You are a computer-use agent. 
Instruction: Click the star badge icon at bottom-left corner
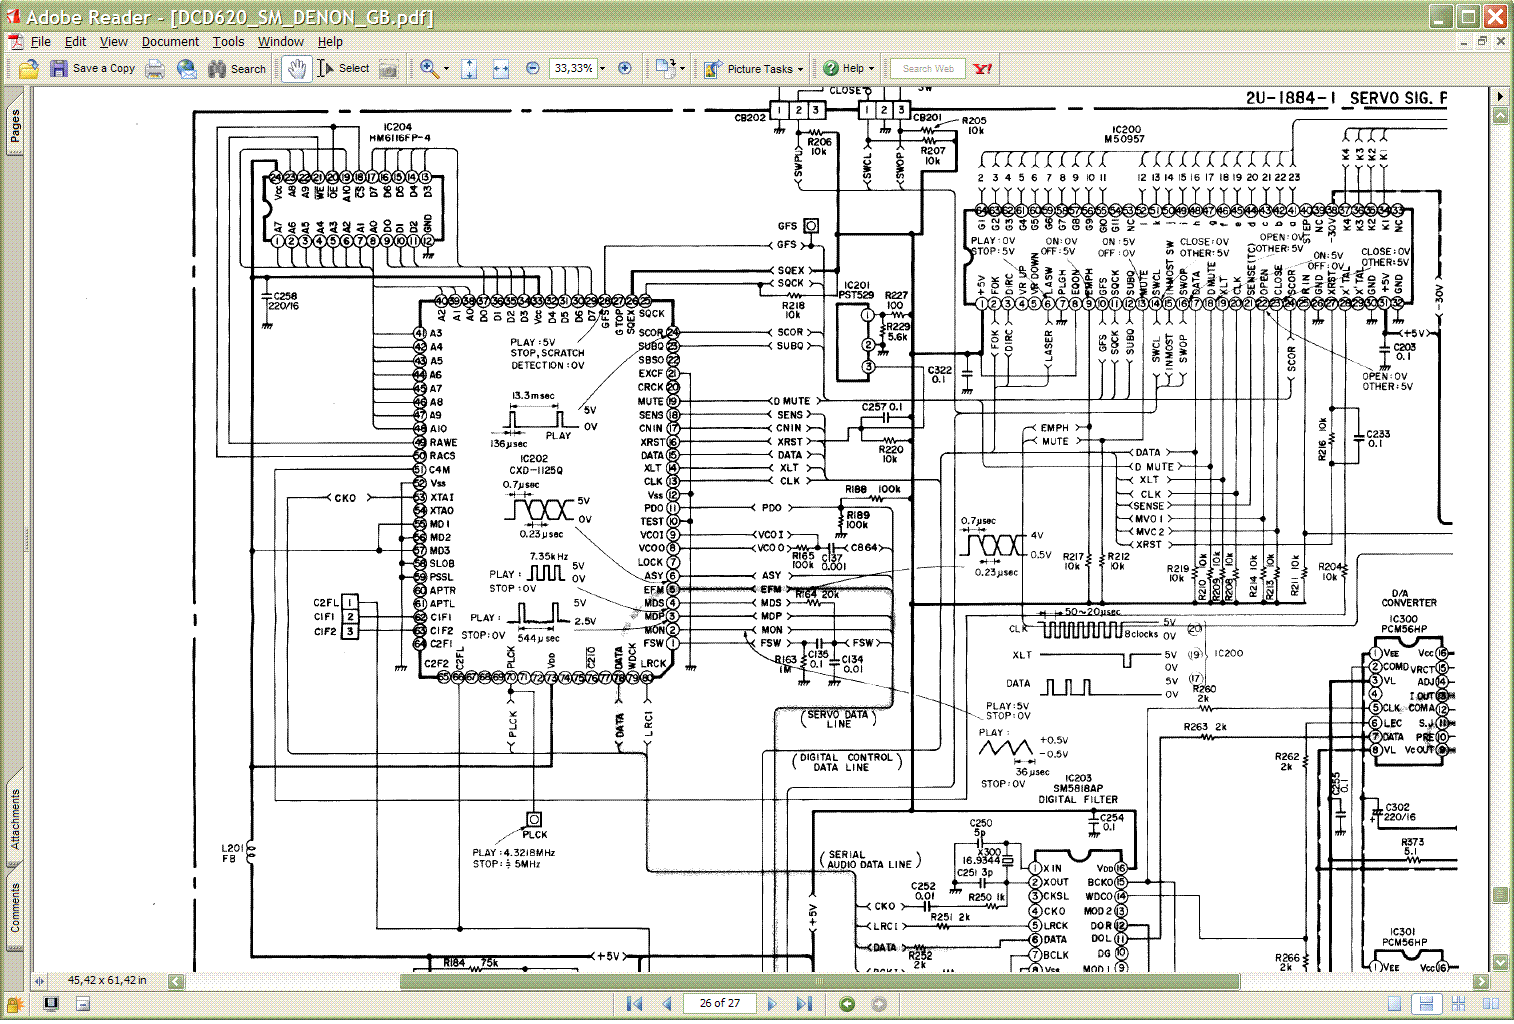coord(15,1003)
